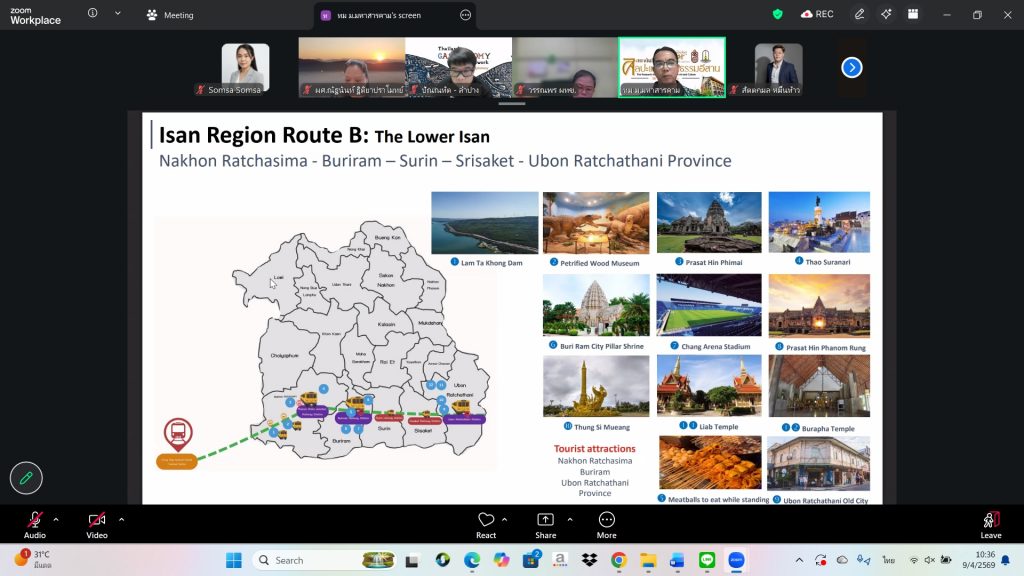Screen dimensions: 1024x576
Task: Leave the meeting
Action: (990, 524)
